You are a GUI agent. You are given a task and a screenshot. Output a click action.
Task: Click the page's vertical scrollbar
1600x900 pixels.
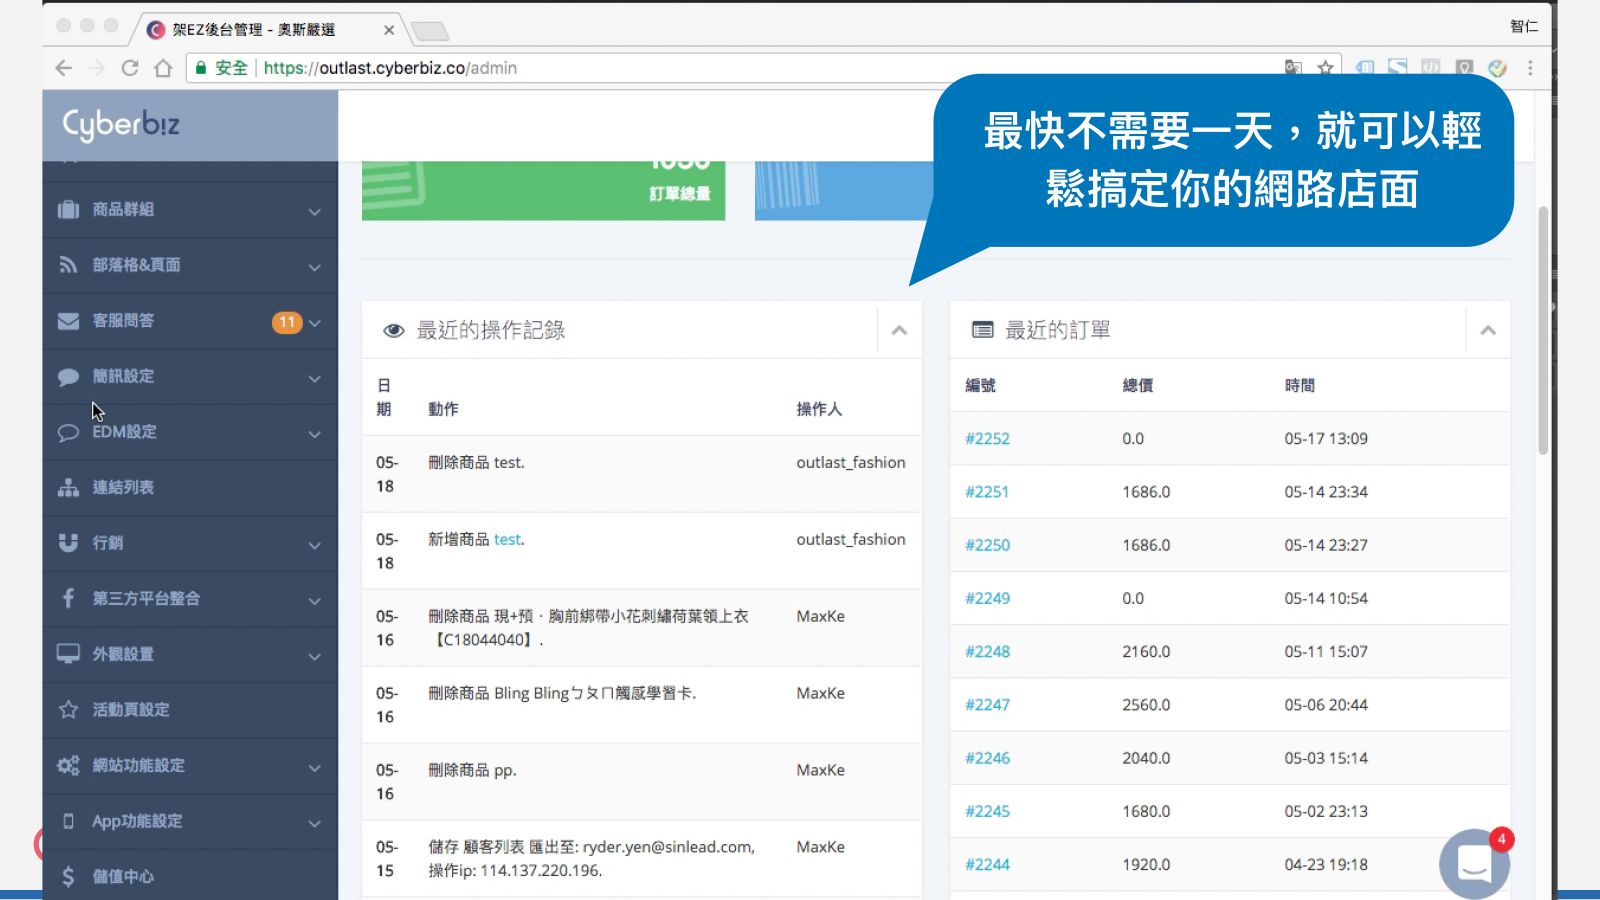(x=1543, y=330)
